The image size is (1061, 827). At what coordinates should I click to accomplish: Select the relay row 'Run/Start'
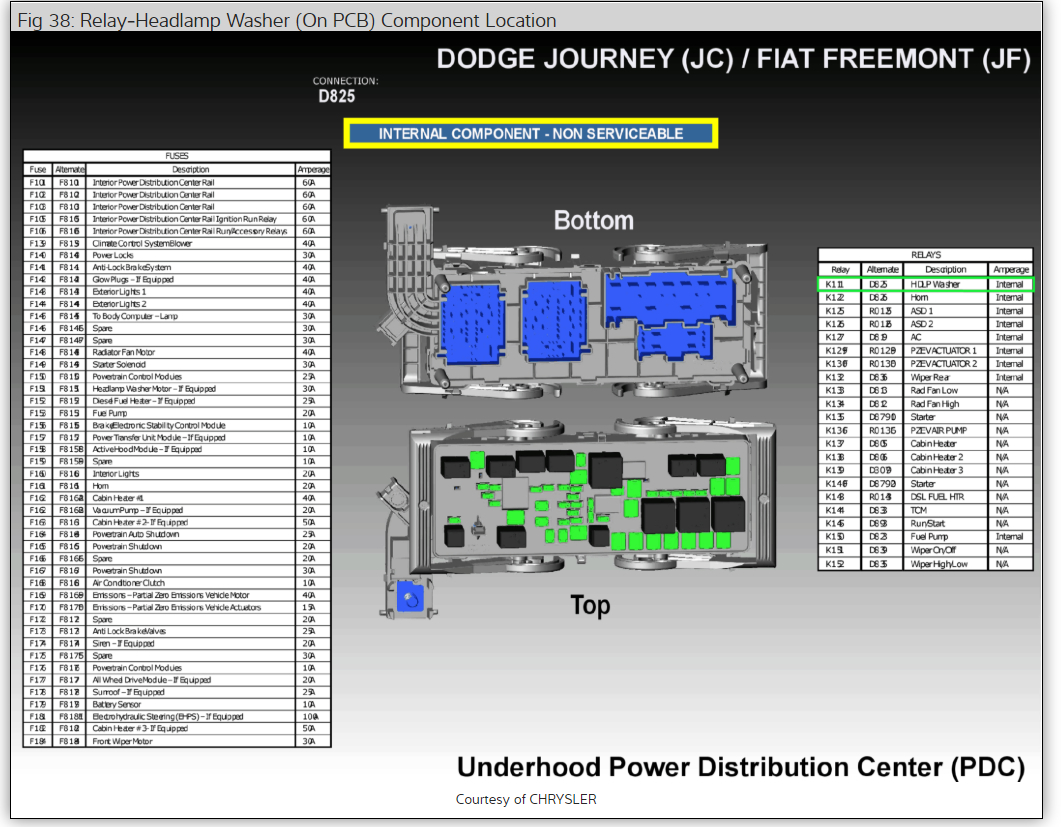[926, 524]
